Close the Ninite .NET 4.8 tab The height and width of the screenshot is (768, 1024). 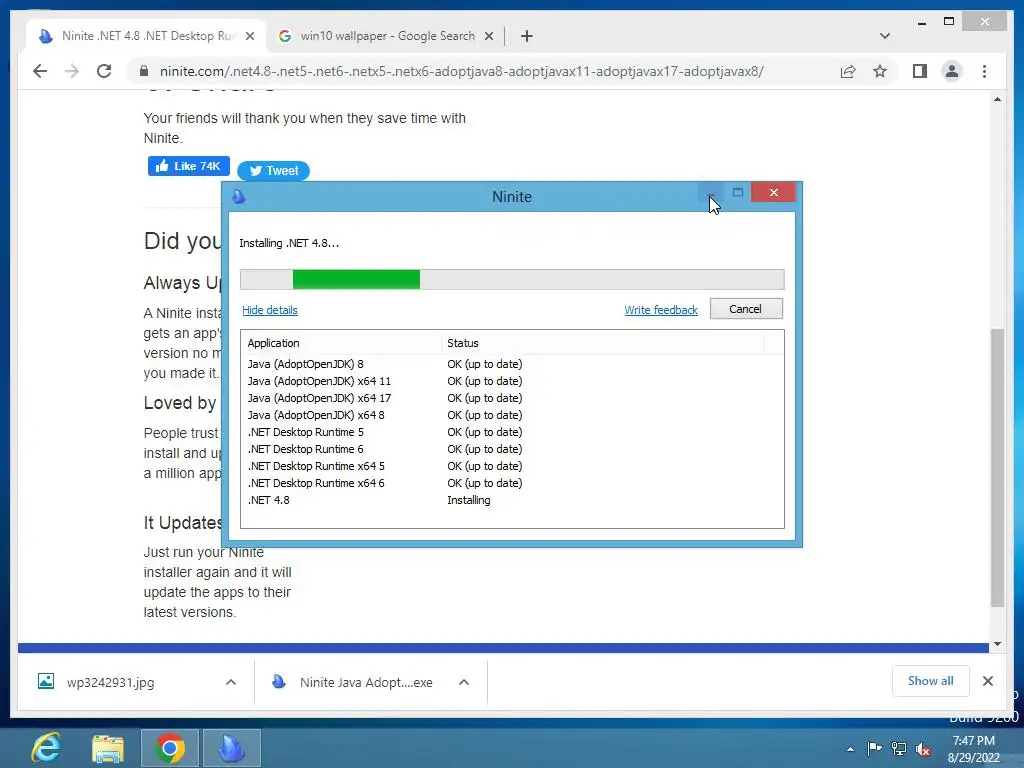coord(249,36)
